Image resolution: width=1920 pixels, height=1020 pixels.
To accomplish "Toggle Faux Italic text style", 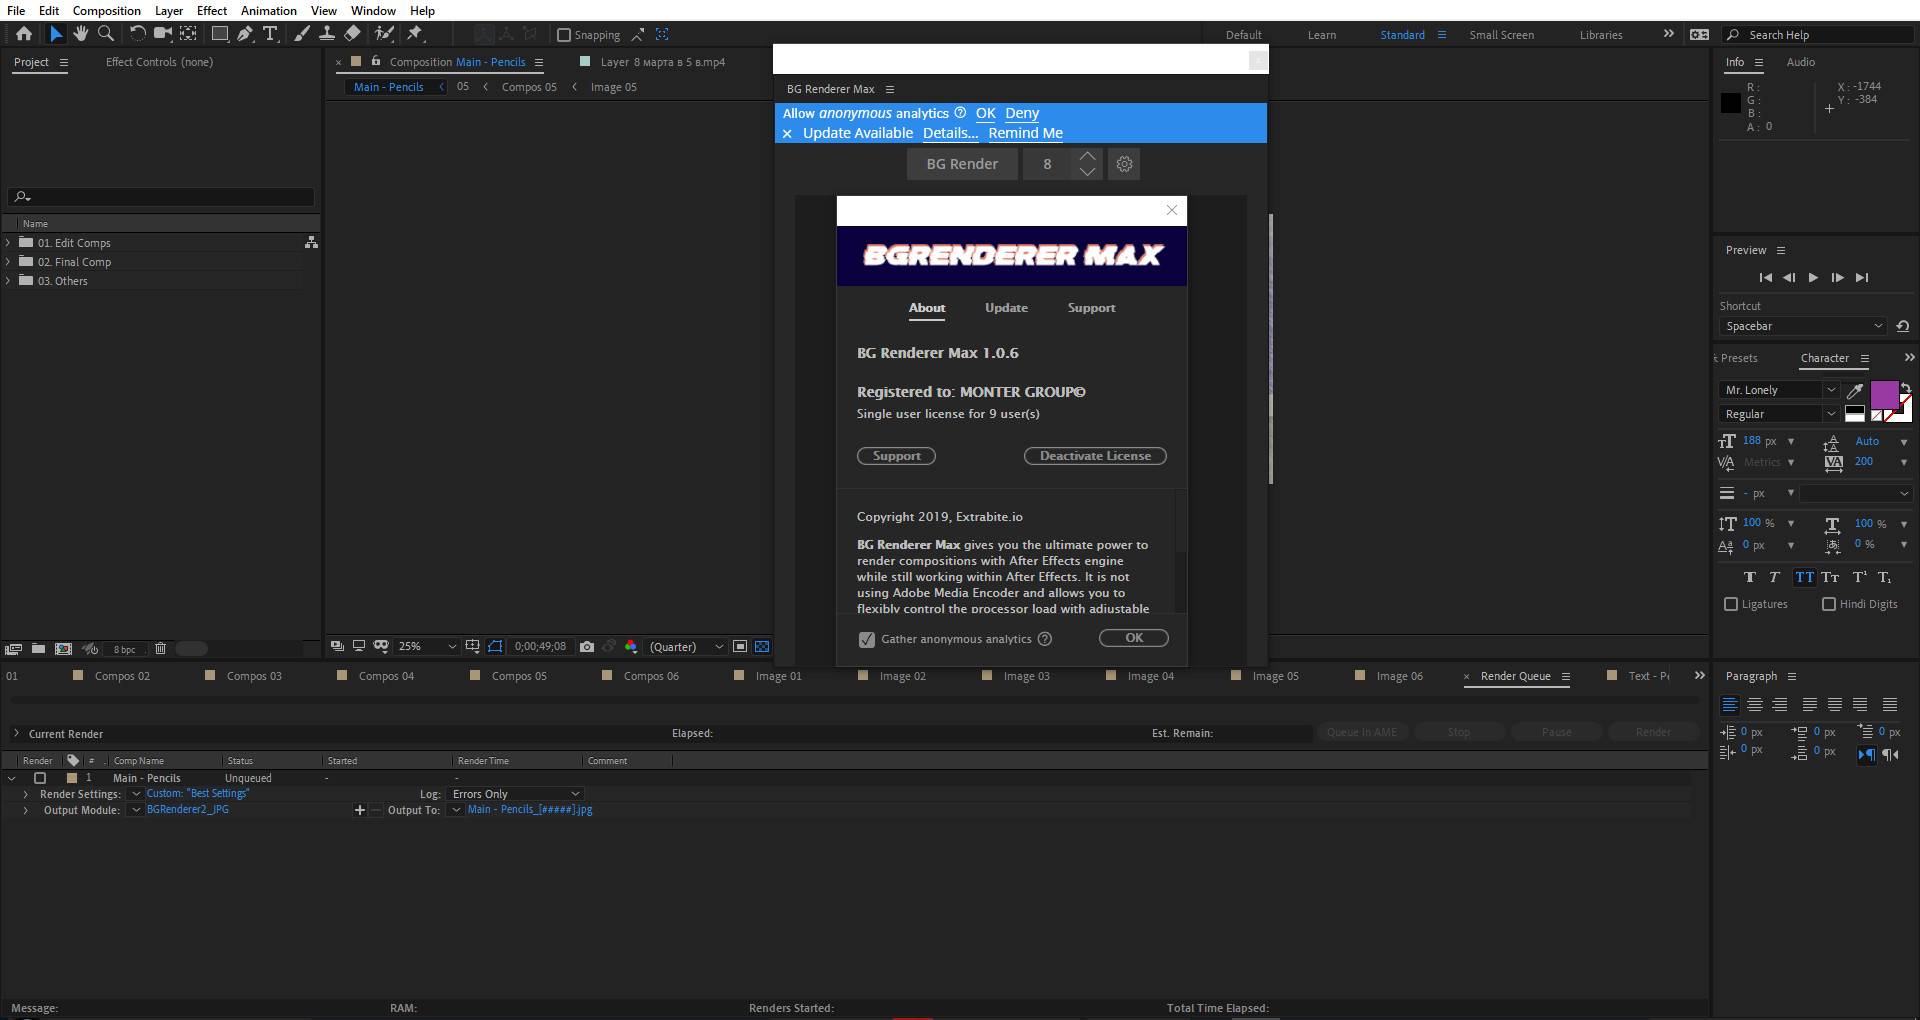I will pyautogui.click(x=1774, y=577).
